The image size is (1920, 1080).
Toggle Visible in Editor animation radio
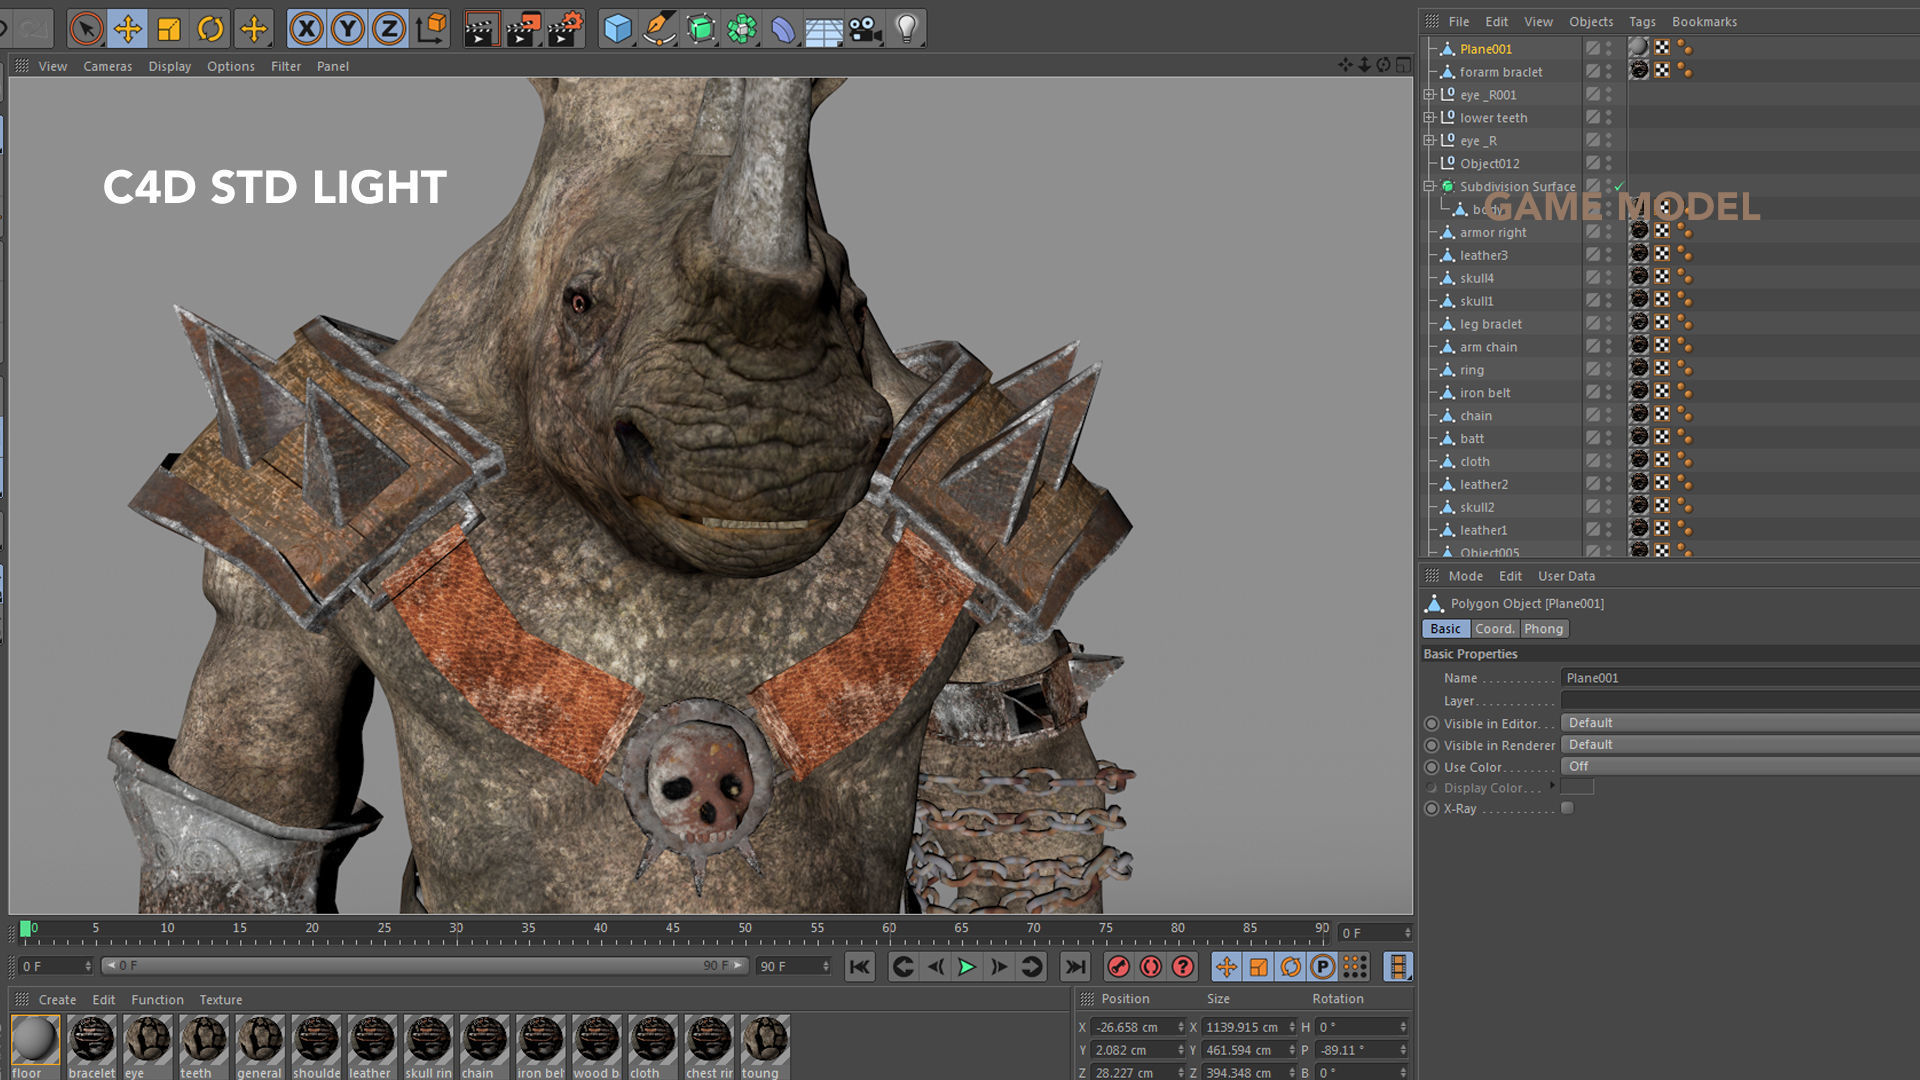click(1432, 724)
